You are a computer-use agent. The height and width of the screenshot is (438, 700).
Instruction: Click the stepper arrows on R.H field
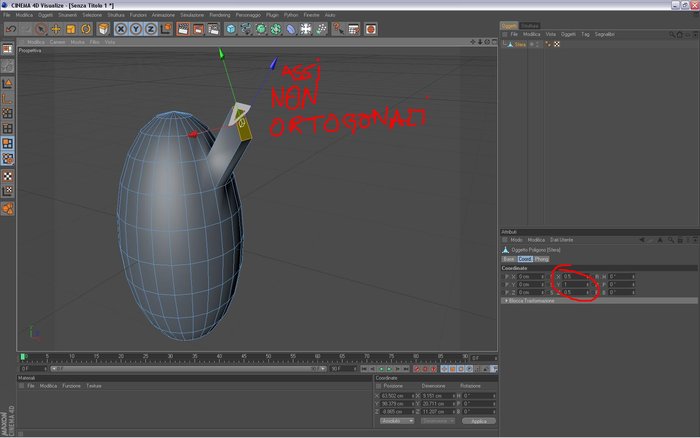[633, 276]
